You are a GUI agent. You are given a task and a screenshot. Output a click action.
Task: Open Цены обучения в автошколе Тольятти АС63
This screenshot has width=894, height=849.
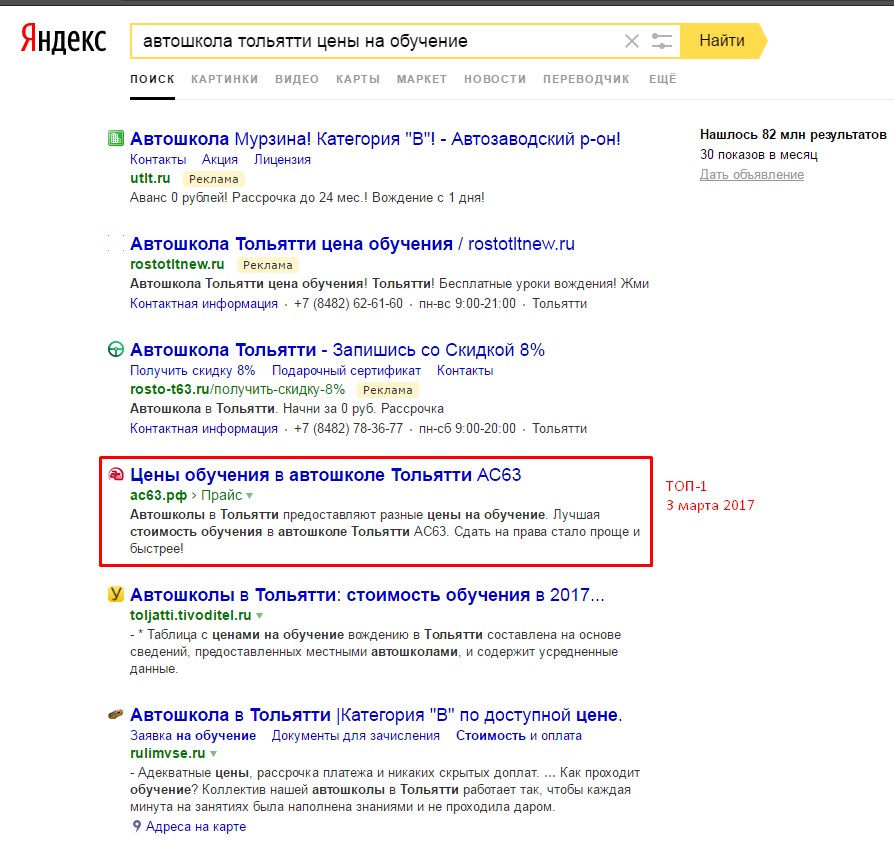click(x=326, y=474)
